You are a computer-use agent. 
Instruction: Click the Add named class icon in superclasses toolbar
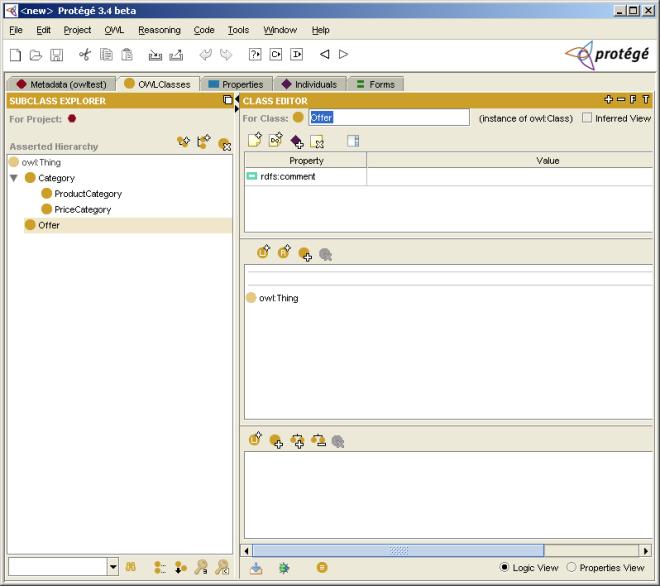[x=305, y=254]
